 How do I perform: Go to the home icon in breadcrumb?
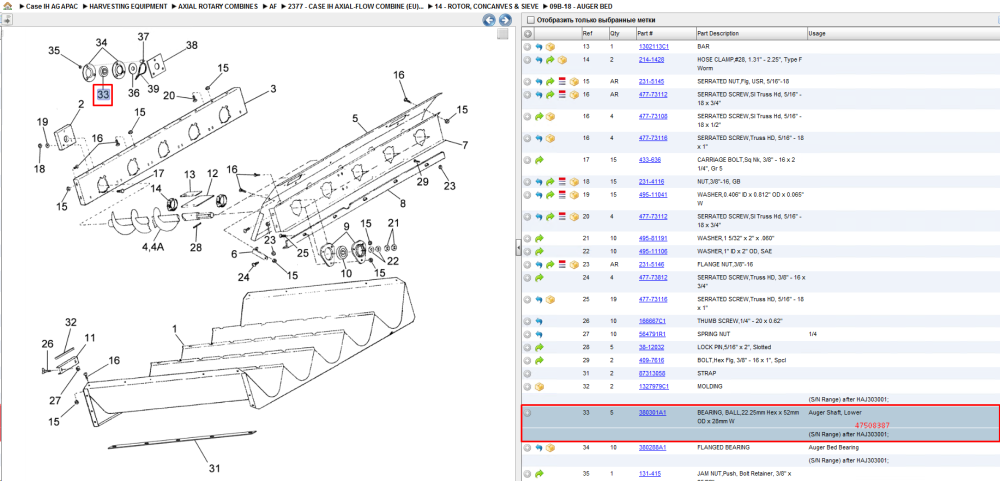[7, 6]
